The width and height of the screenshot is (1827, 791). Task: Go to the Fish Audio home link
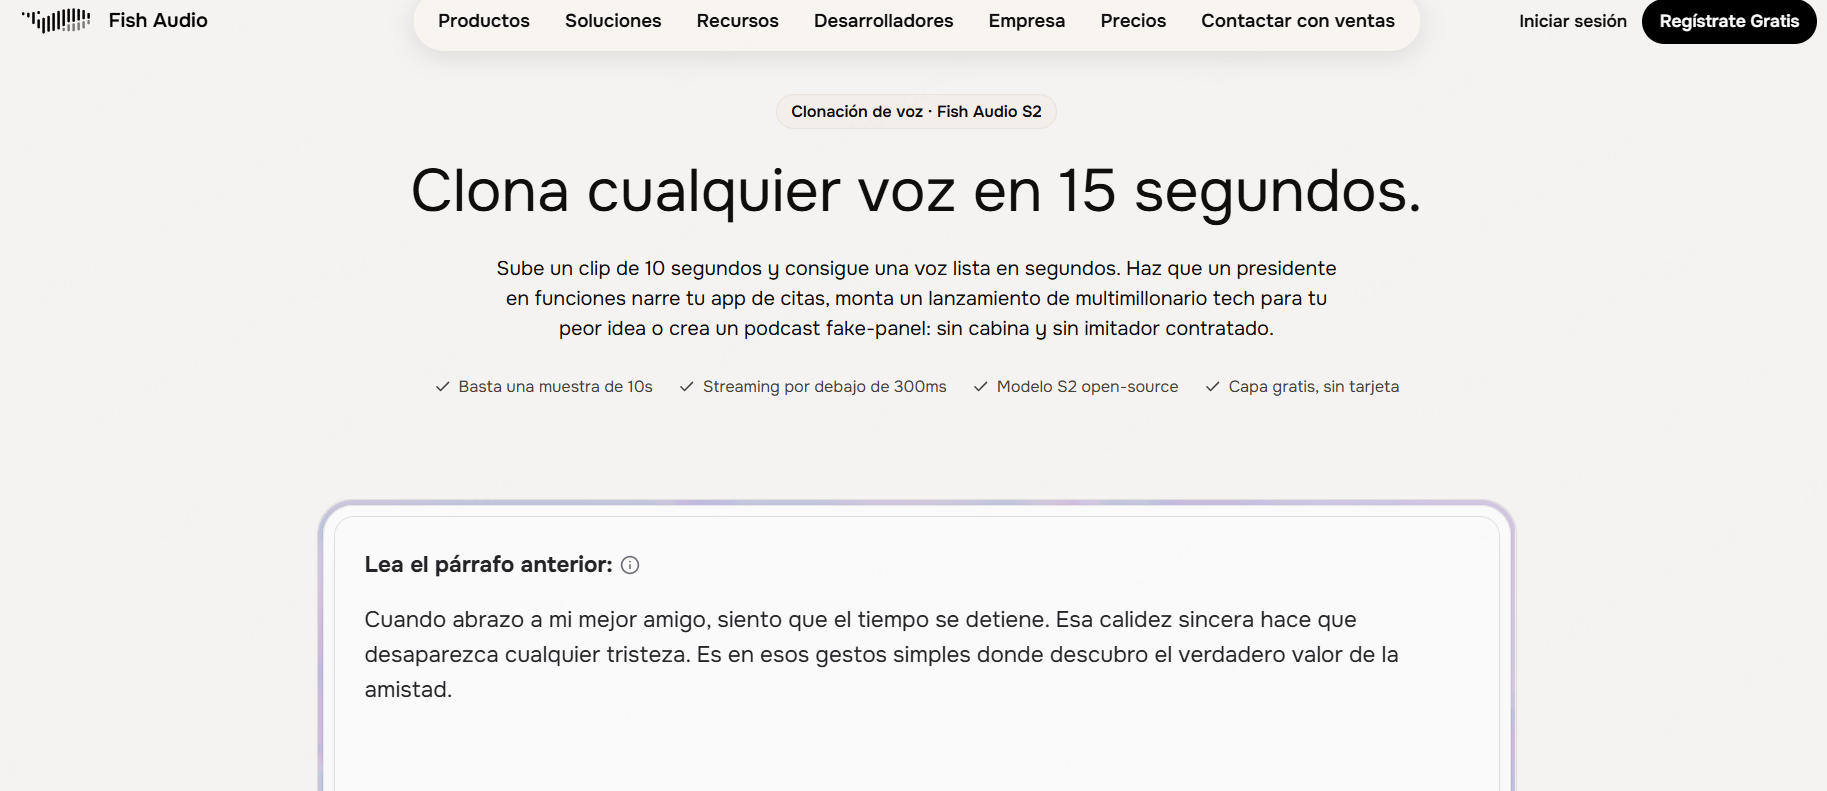(114, 20)
